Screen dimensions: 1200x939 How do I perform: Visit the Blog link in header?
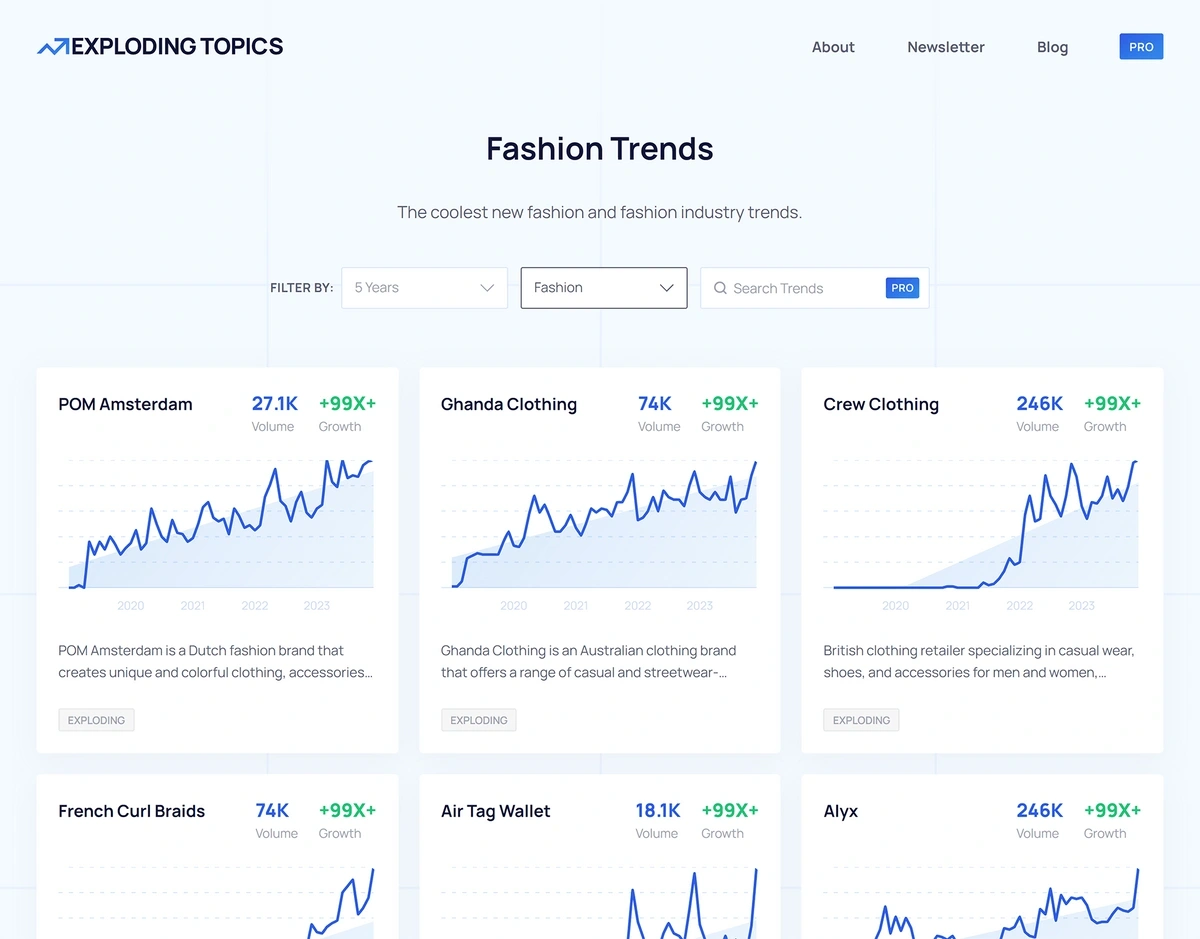pyautogui.click(x=1052, y=47)
